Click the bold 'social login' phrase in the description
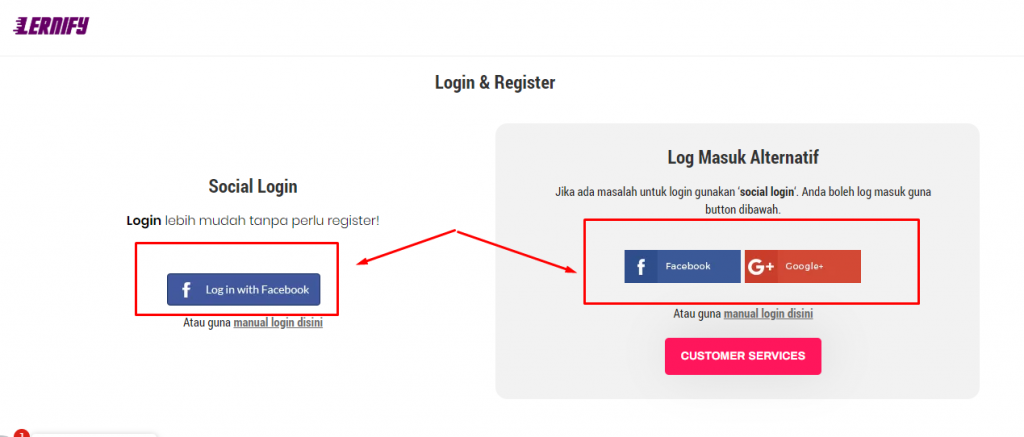The image size is (1024, 437). tap(767, 193)
